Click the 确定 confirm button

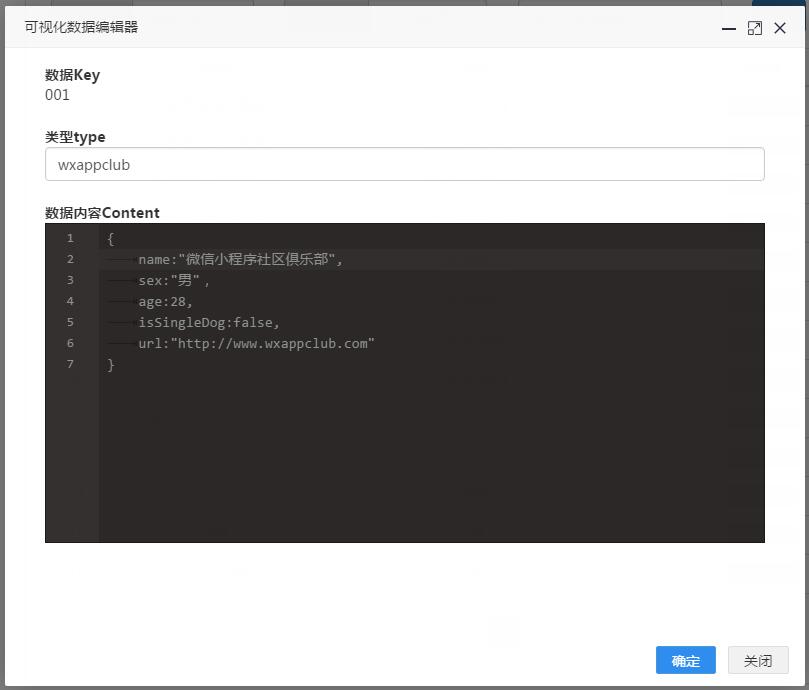685,660
